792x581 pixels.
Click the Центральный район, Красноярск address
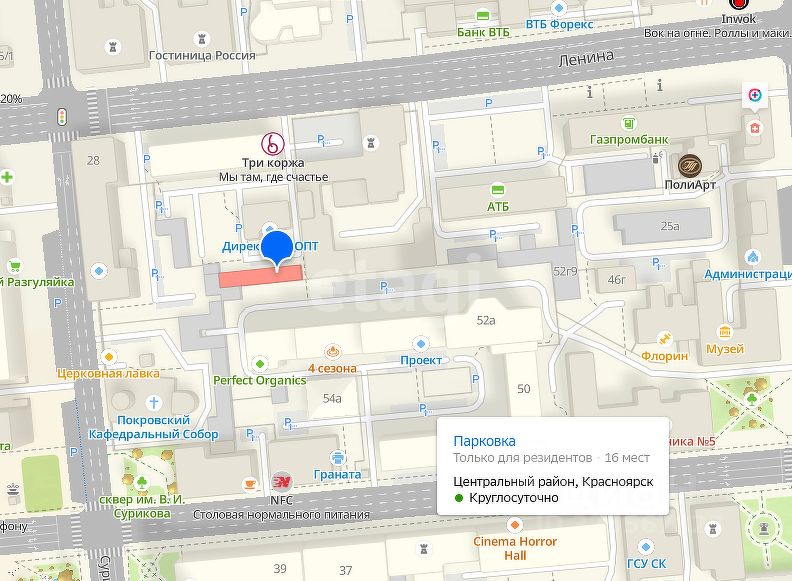[x=553, y=481]
